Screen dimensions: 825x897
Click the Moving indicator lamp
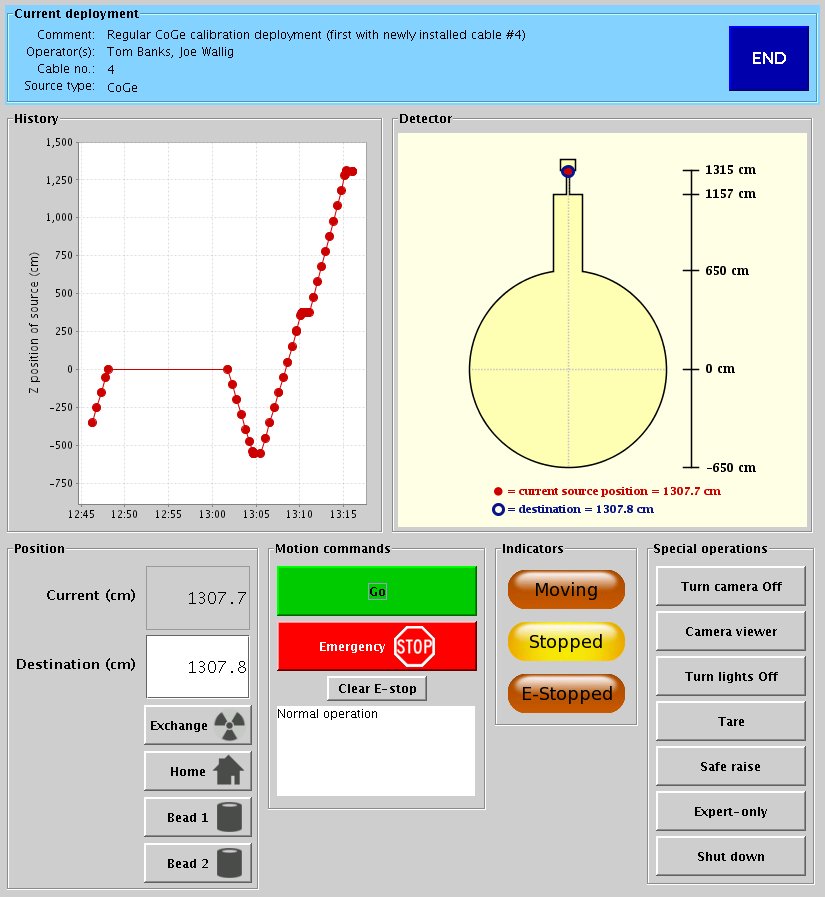coord(566,590)
